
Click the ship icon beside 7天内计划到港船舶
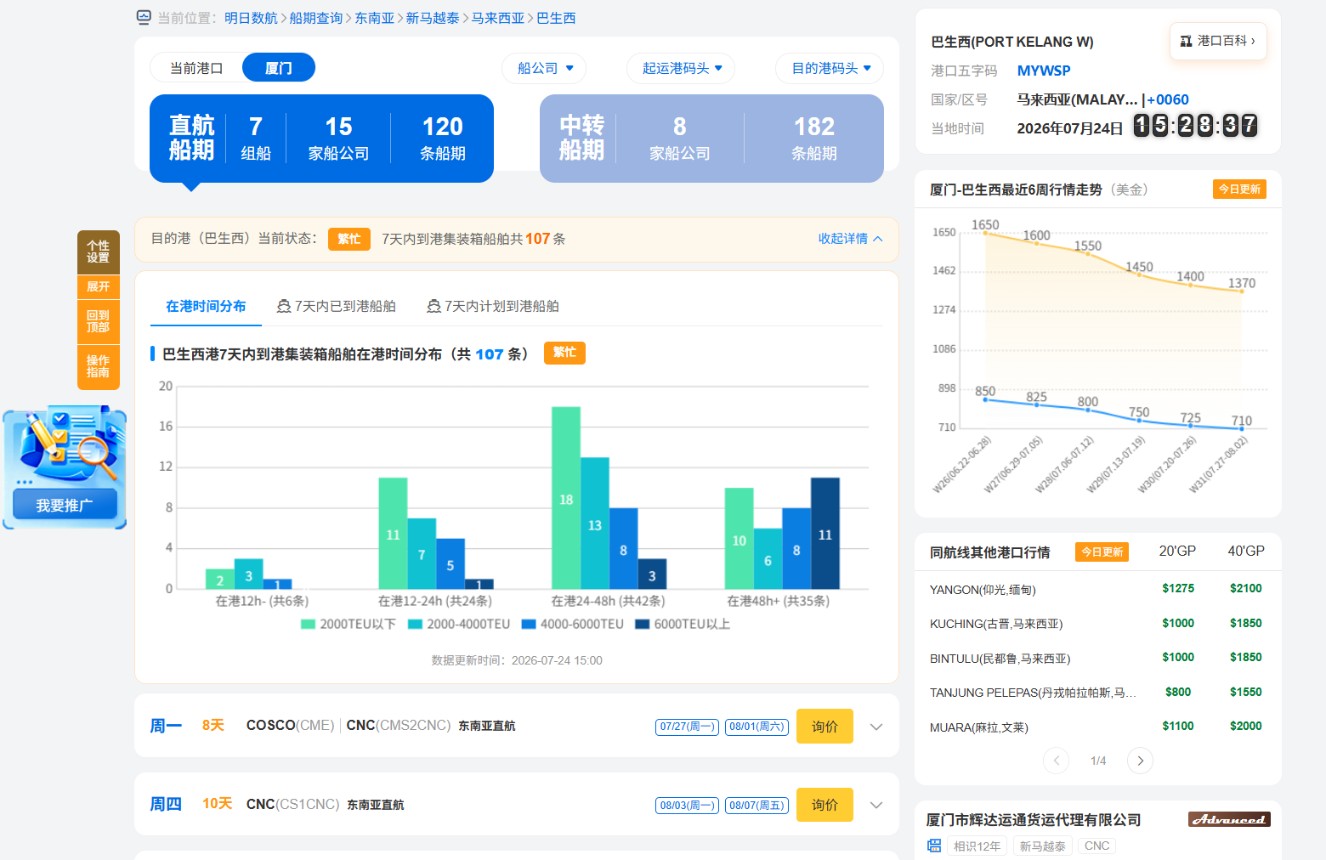point(433,307)
